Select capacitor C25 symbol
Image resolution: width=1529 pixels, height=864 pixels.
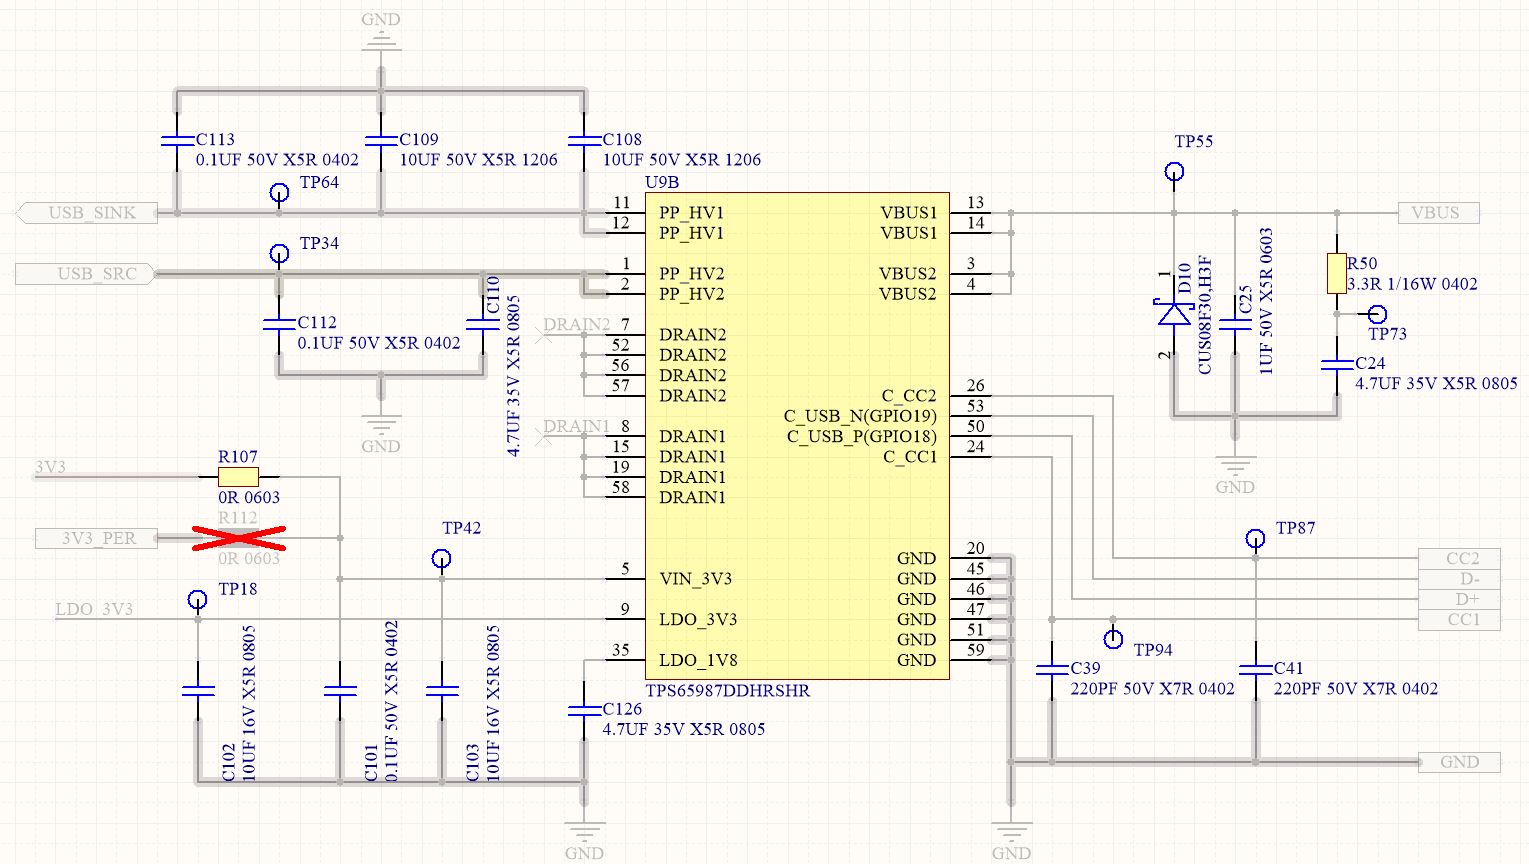pos(1235,324)
